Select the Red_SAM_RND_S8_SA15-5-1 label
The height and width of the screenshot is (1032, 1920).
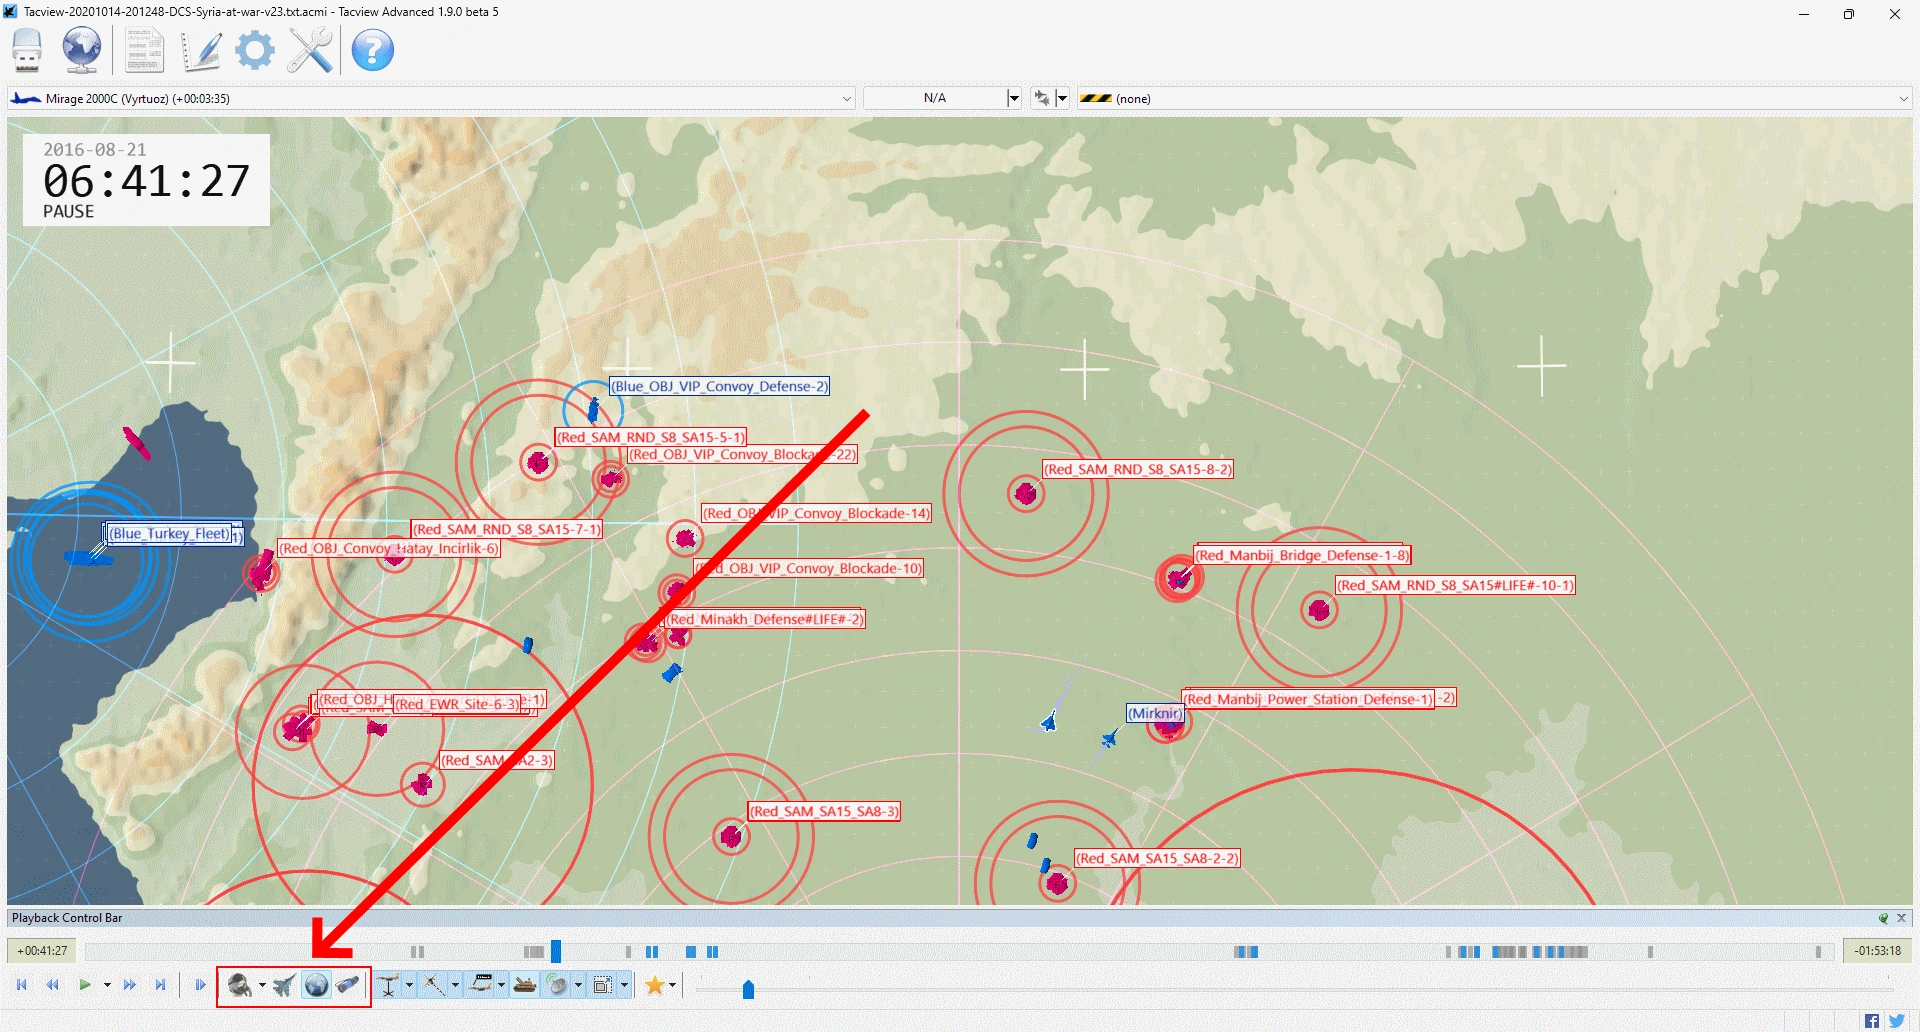651,437
